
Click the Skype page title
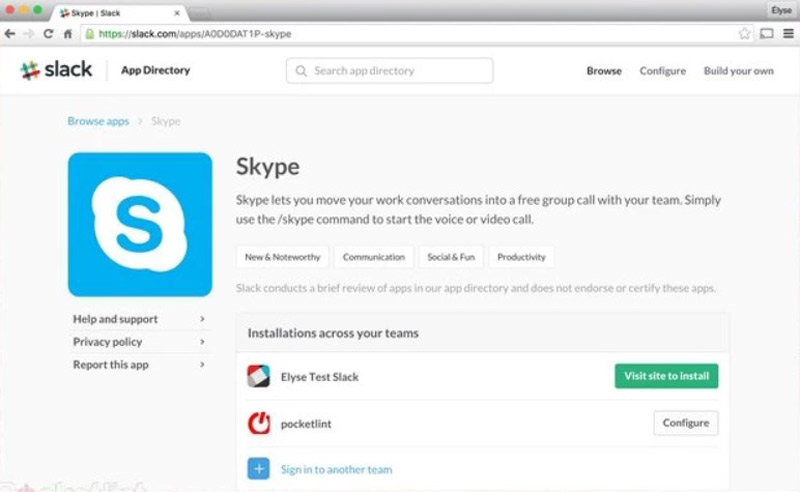(x=268, y=167)
